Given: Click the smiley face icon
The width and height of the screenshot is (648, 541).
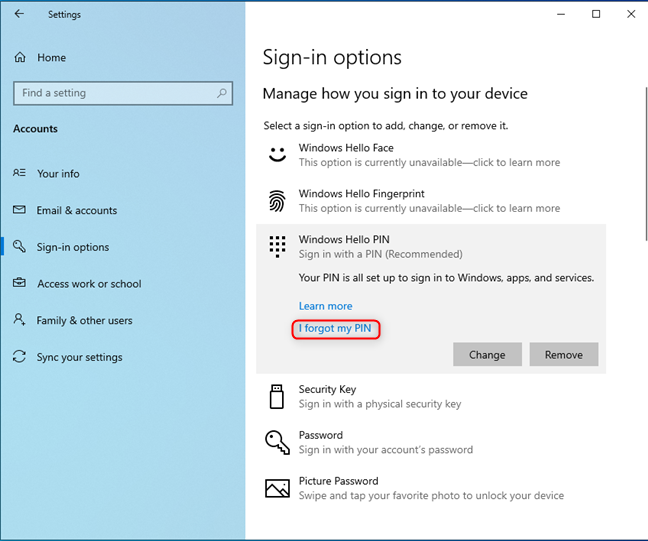Looking at the screenshot, I should pos(277,155).
